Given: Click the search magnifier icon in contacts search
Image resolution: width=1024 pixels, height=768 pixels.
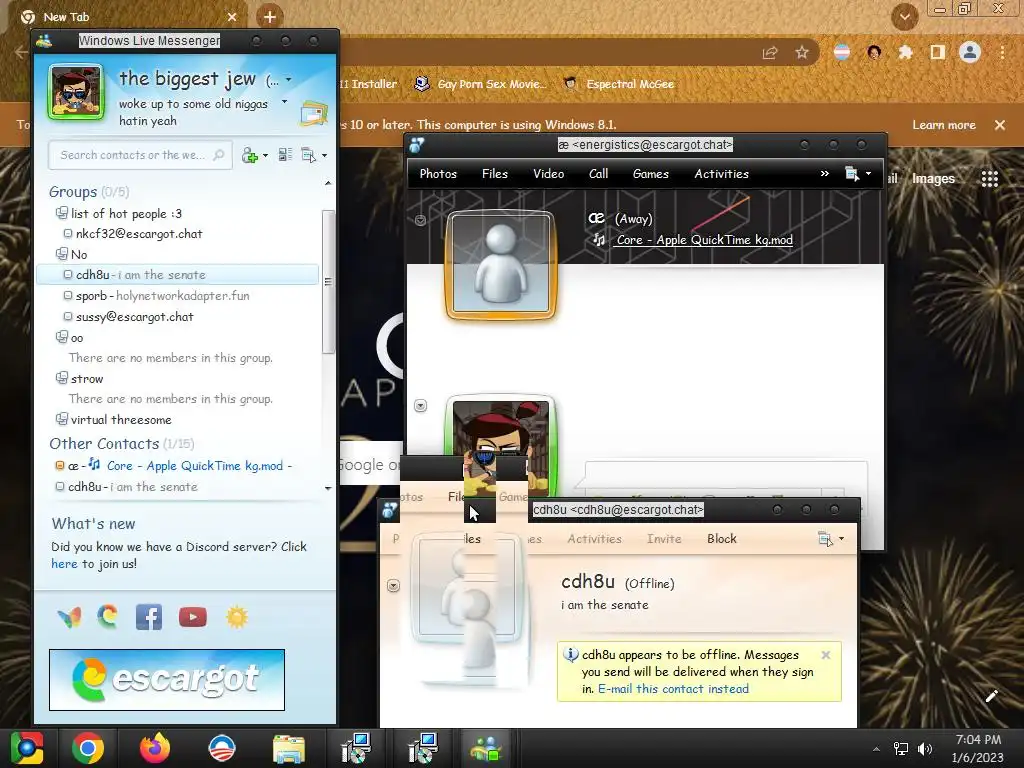Looking at the screenshot, I should [x=219, y=155].
